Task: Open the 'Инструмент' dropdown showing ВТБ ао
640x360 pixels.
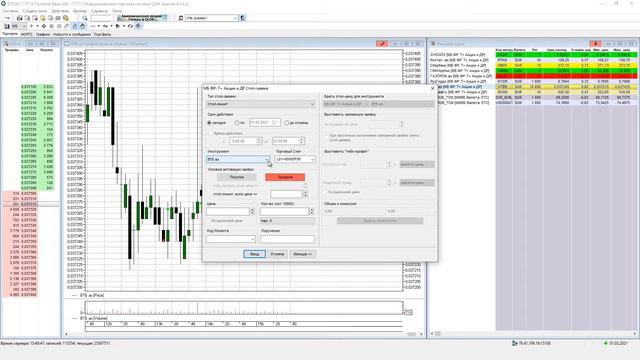Action: (x=238, y=159)
